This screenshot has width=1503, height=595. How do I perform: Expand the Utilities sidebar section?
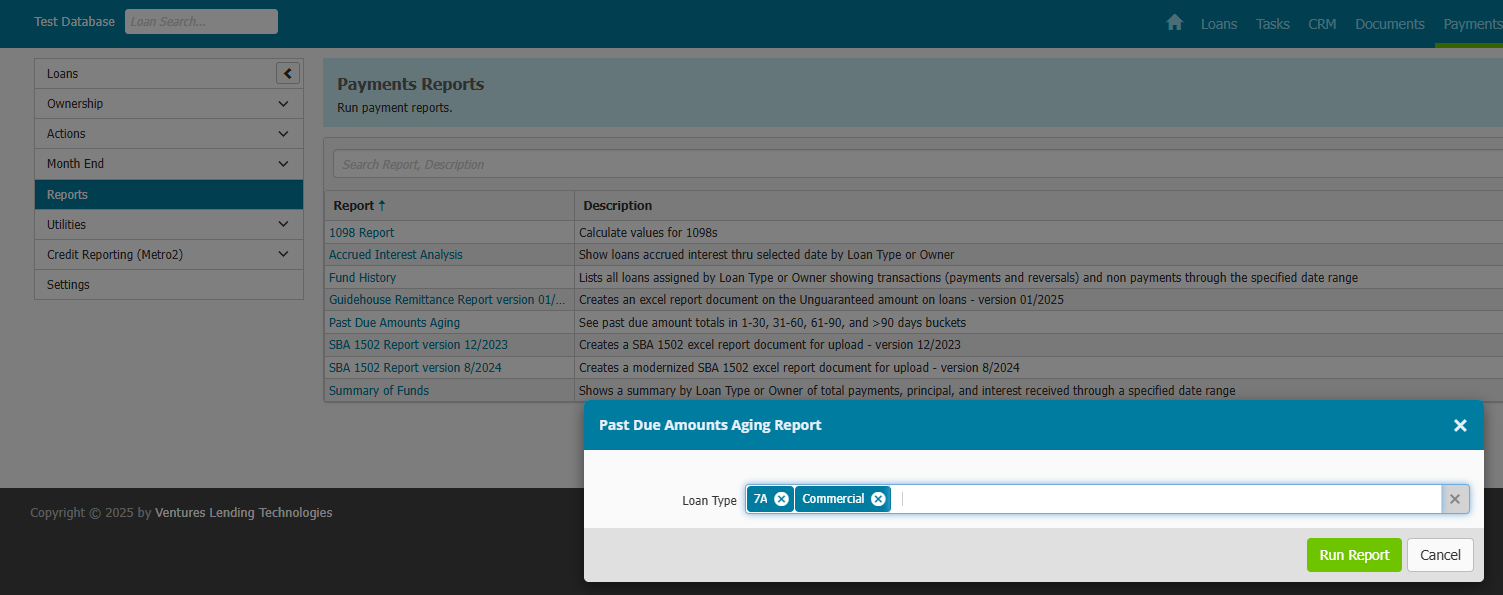169,225
